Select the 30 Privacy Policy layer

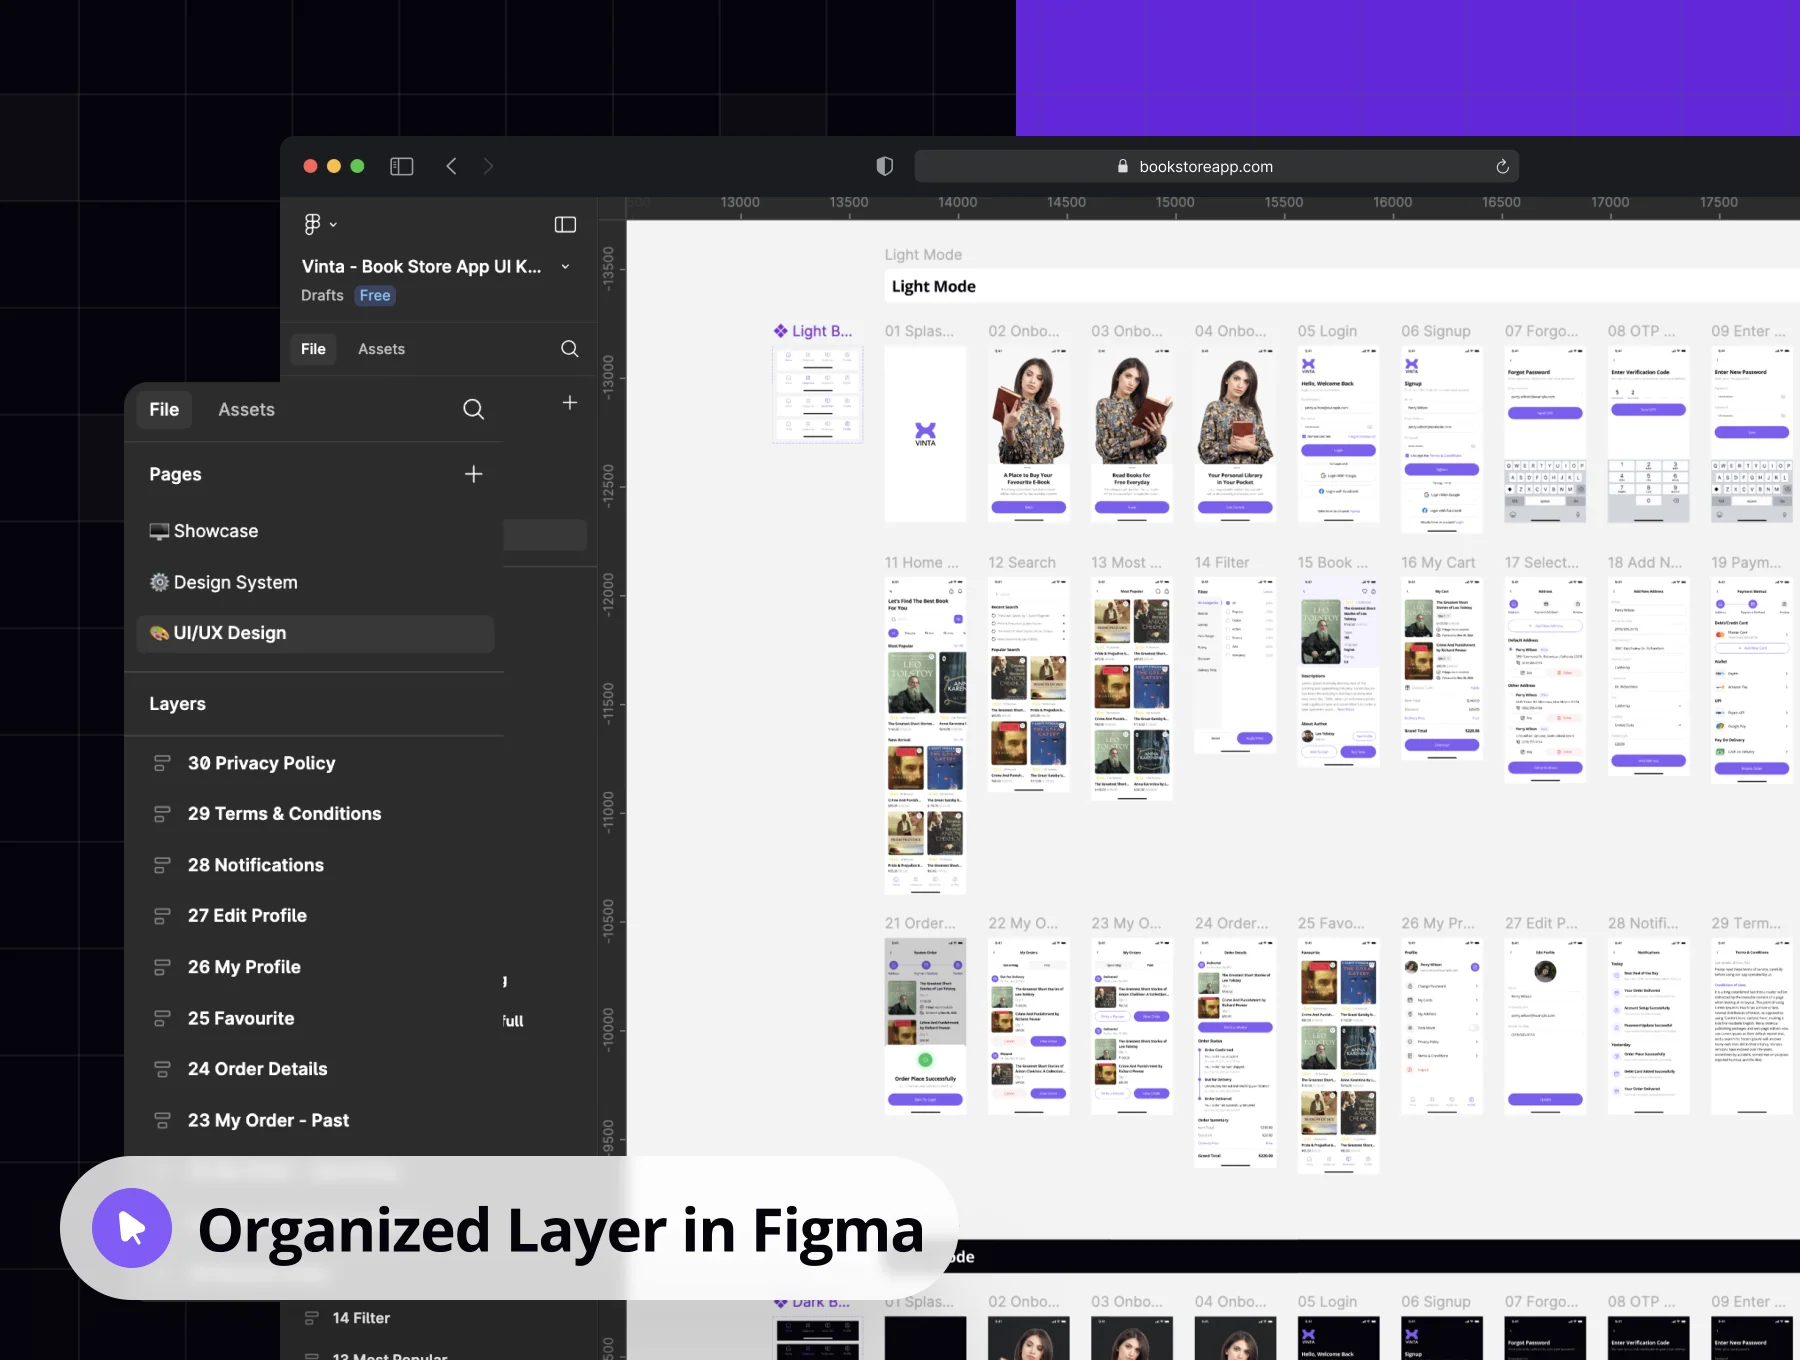tap(262, 763)
